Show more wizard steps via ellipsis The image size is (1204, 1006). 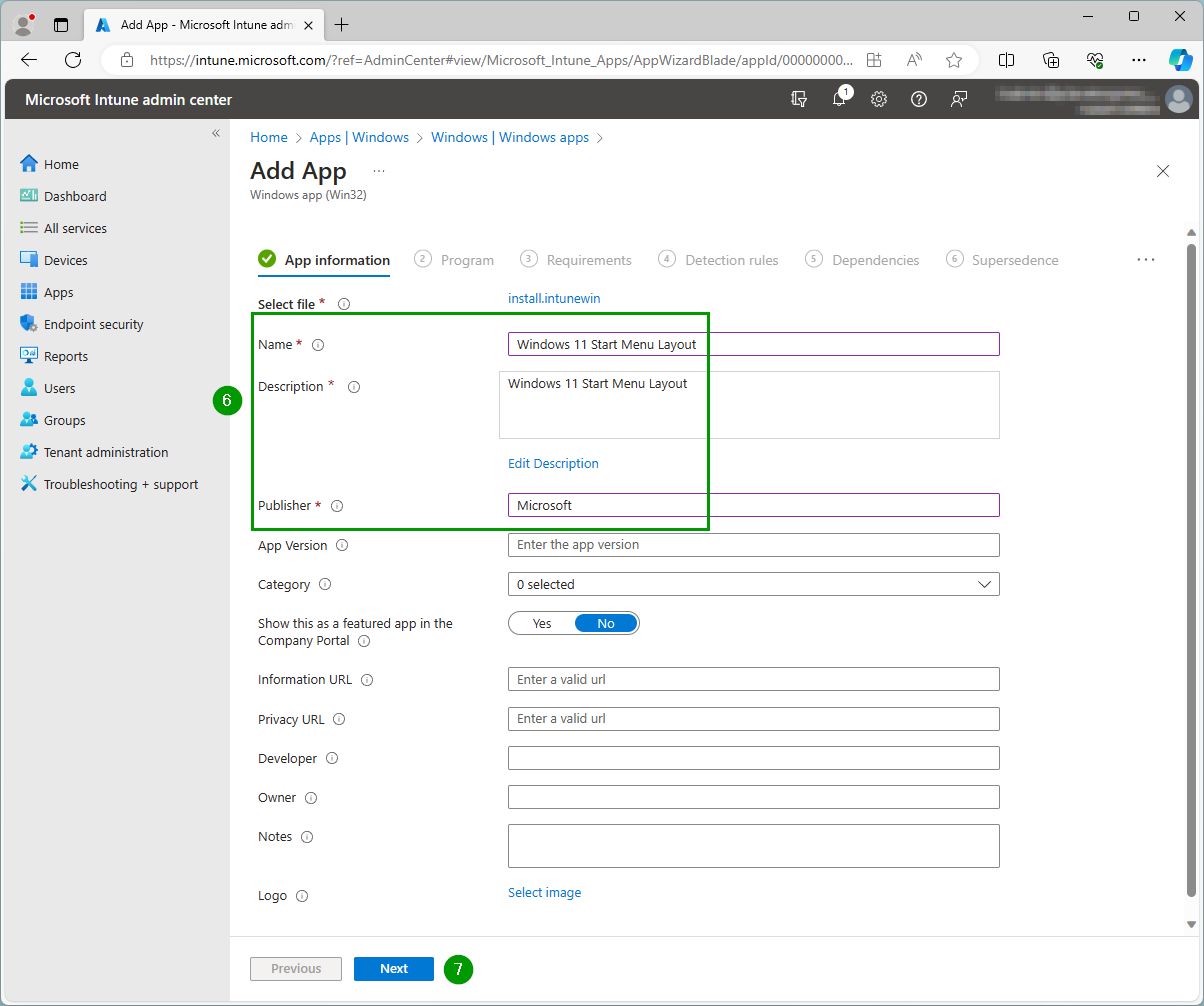(x=1146, y=260)
